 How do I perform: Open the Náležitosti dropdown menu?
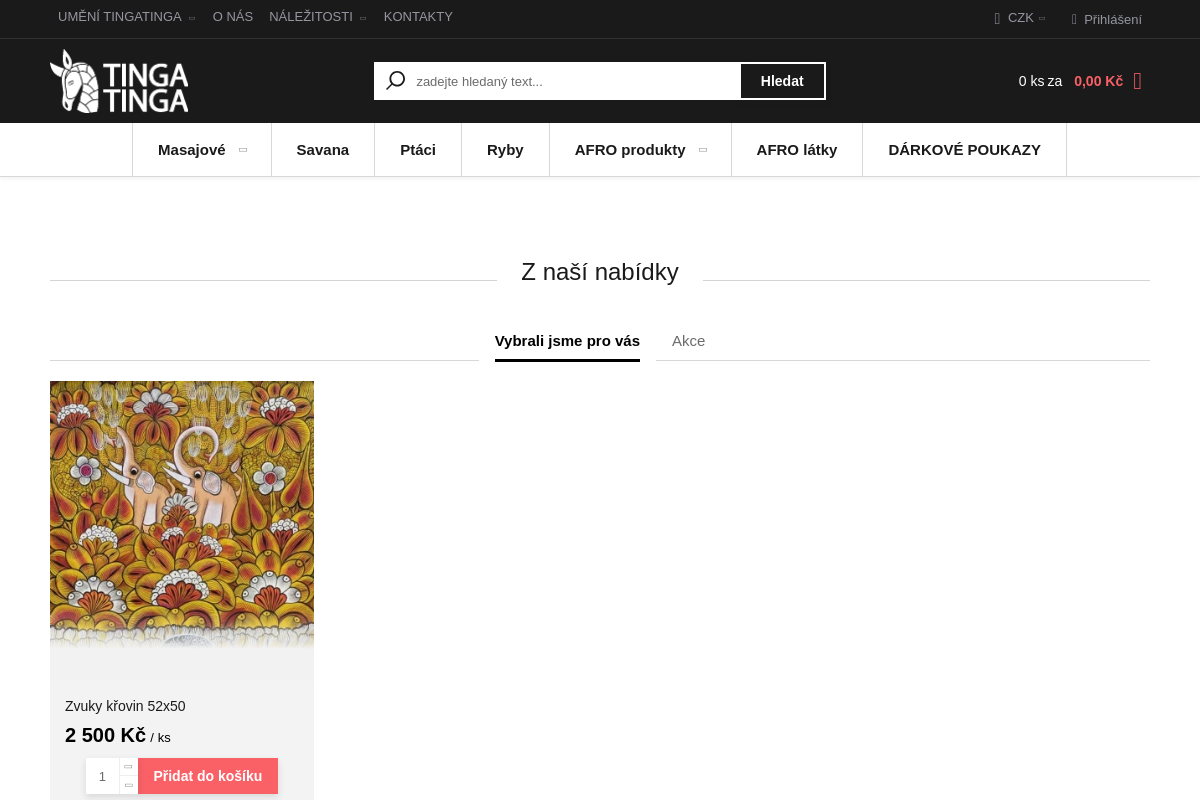362,18
